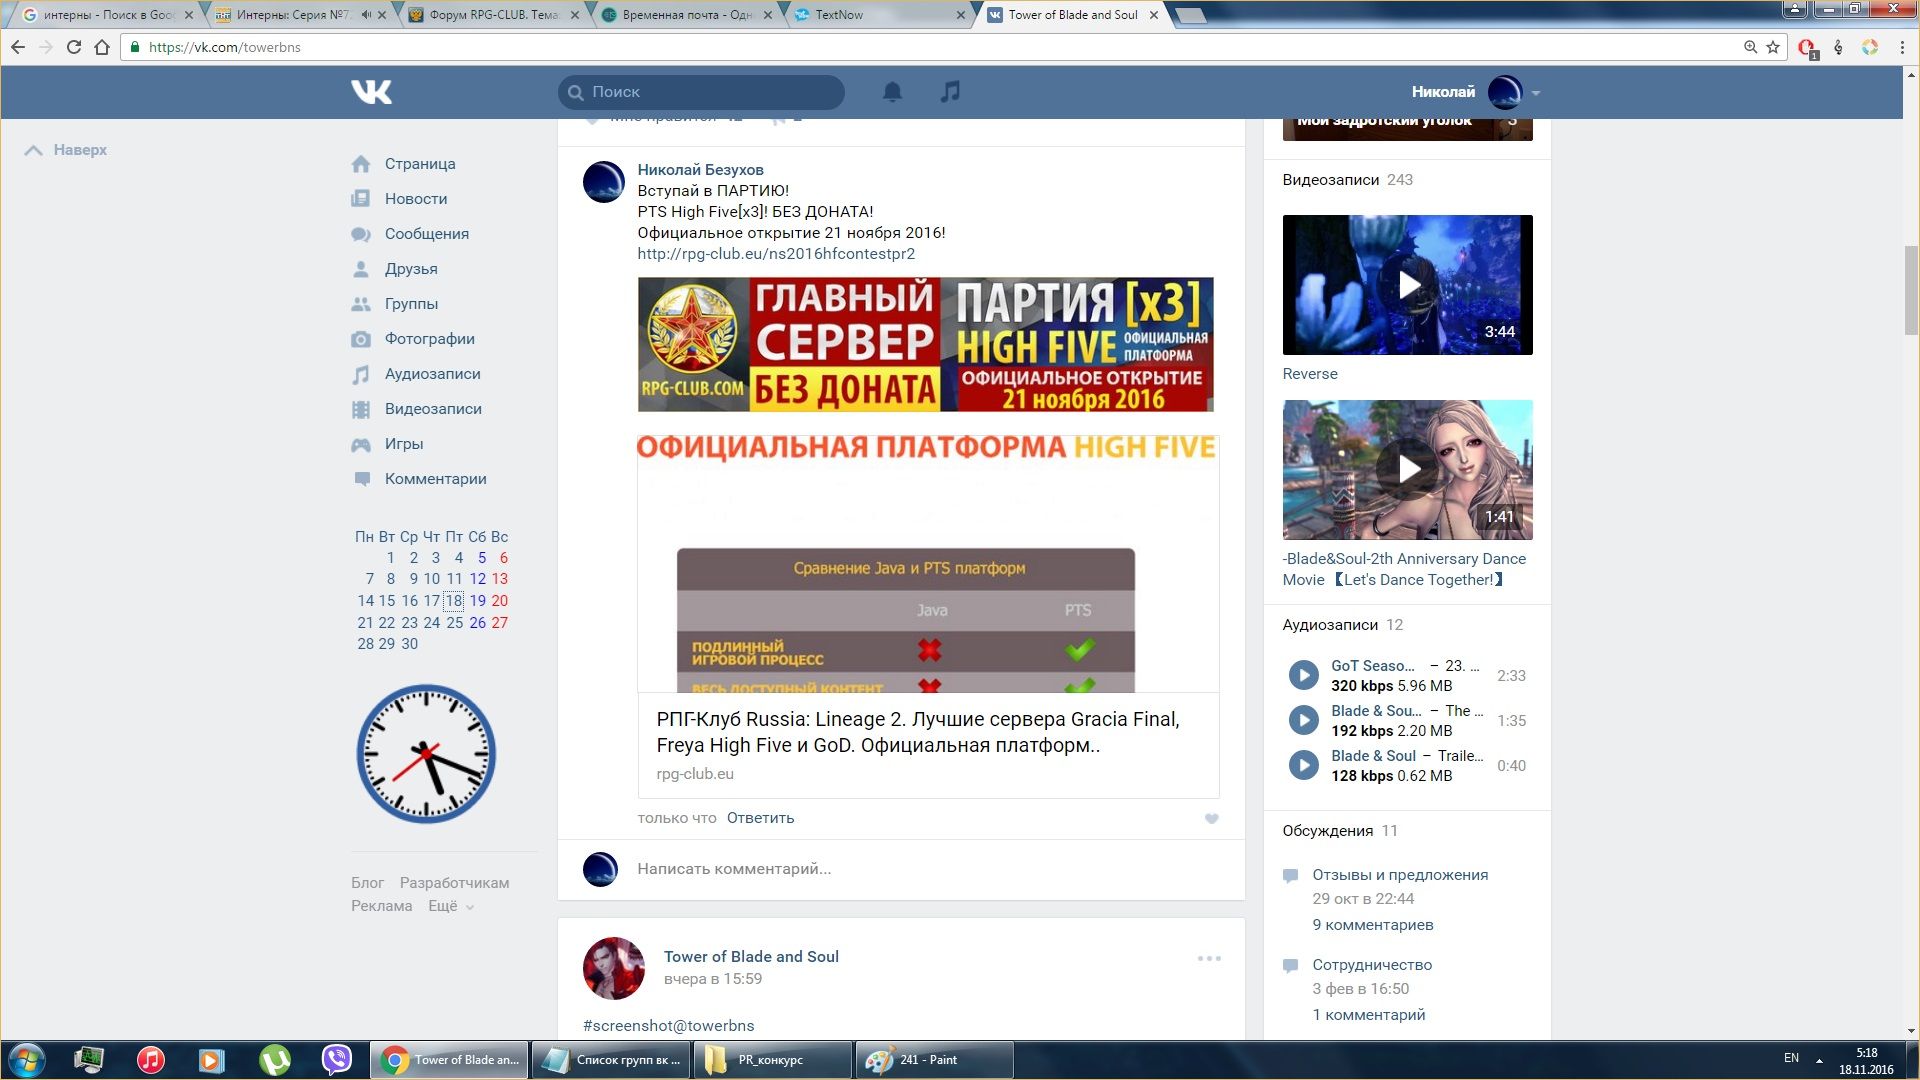Click the VK logo in header
The image size is (1920, 1080).
[x=371, y=92]
